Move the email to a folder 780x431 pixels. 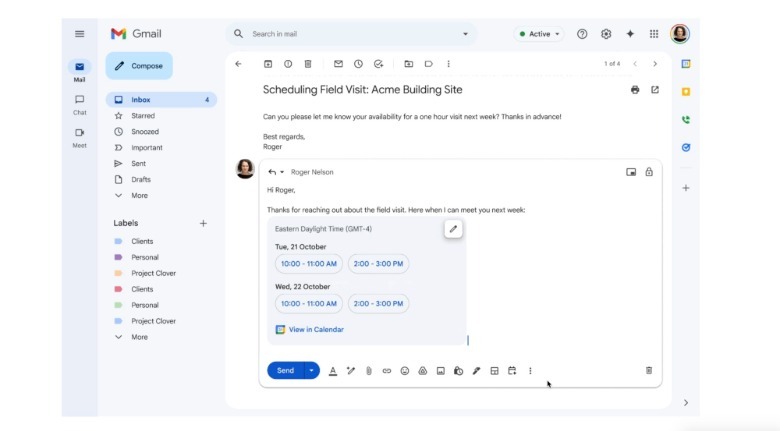[x=408, y=64]
